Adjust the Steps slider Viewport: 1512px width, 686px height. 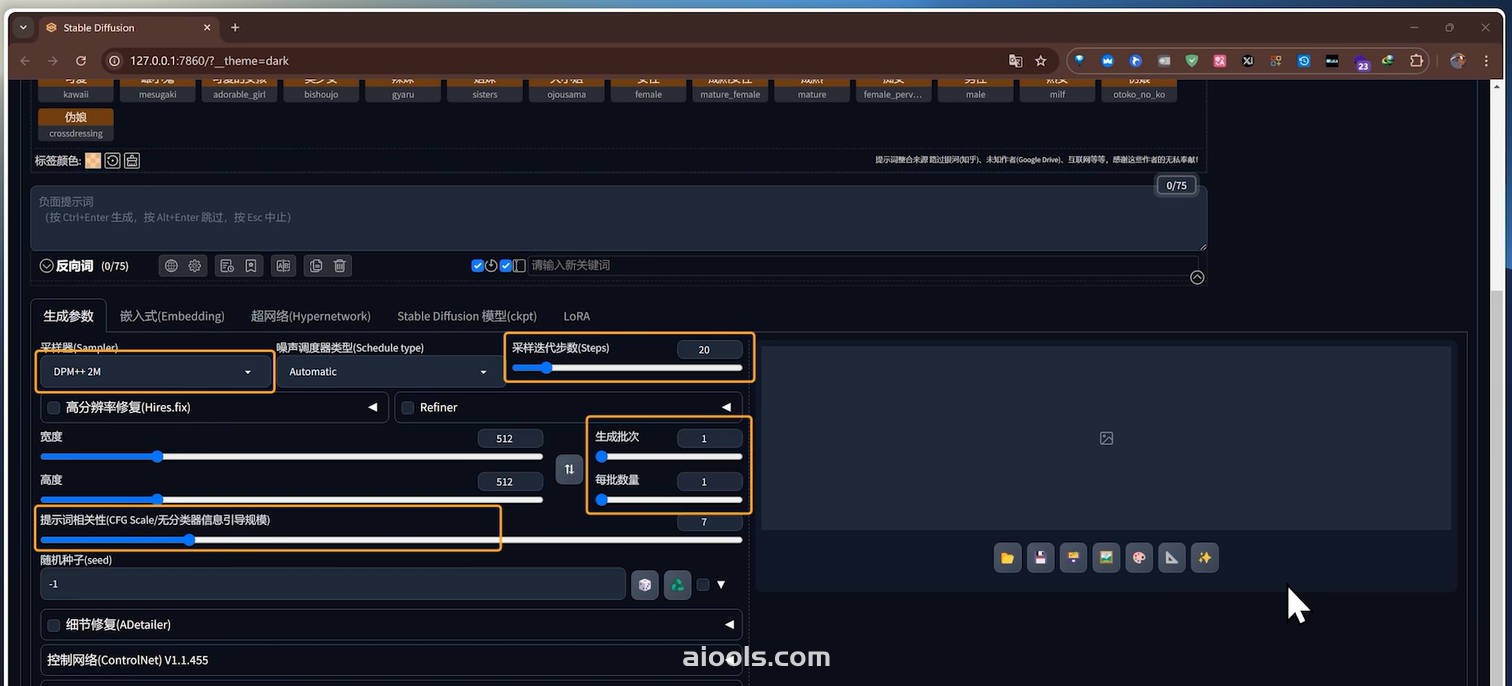(627, 368)
